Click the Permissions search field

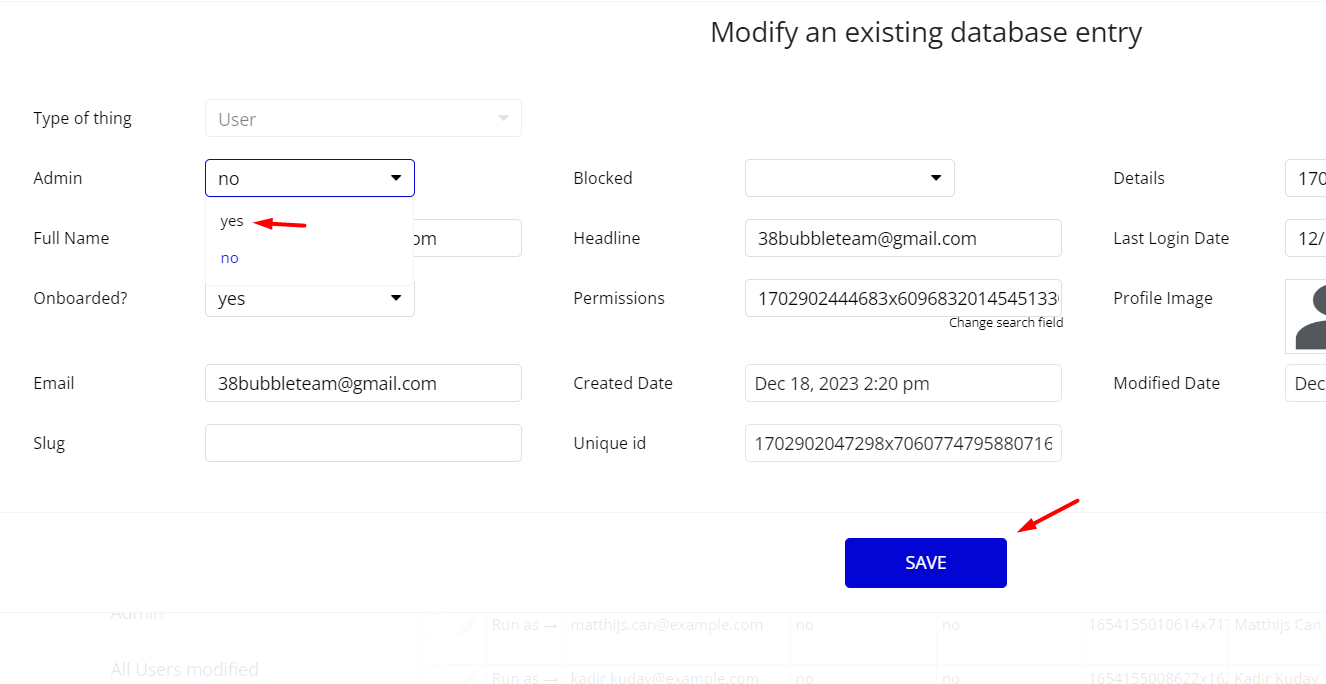click(x=903, y=298)
